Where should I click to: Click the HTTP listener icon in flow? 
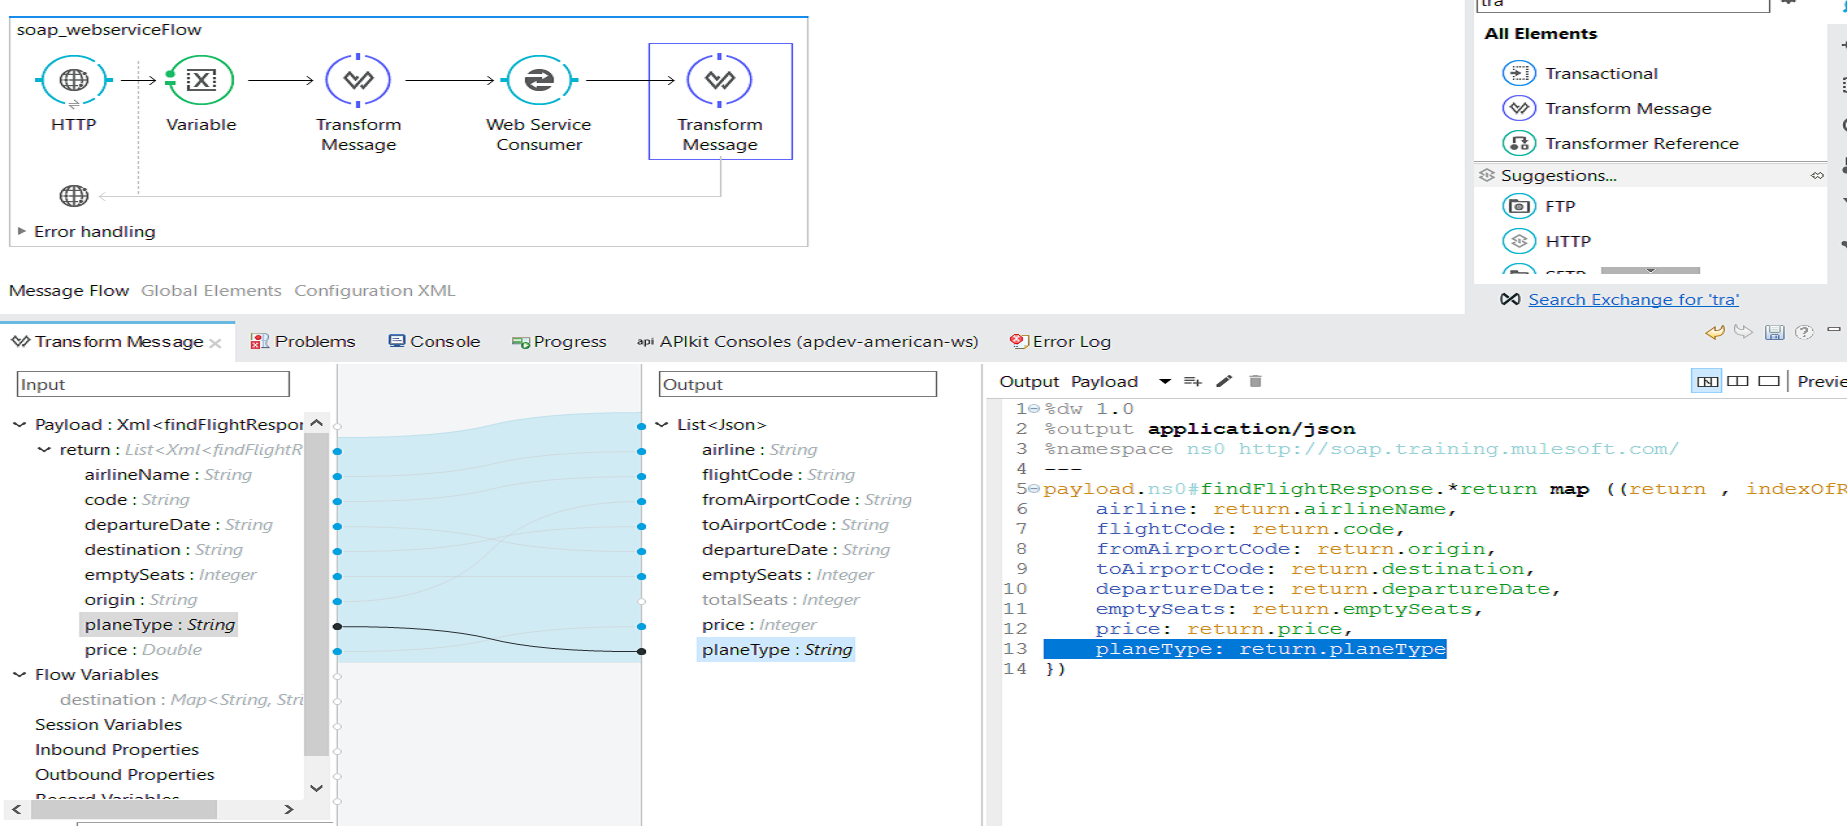coord(73,80)
